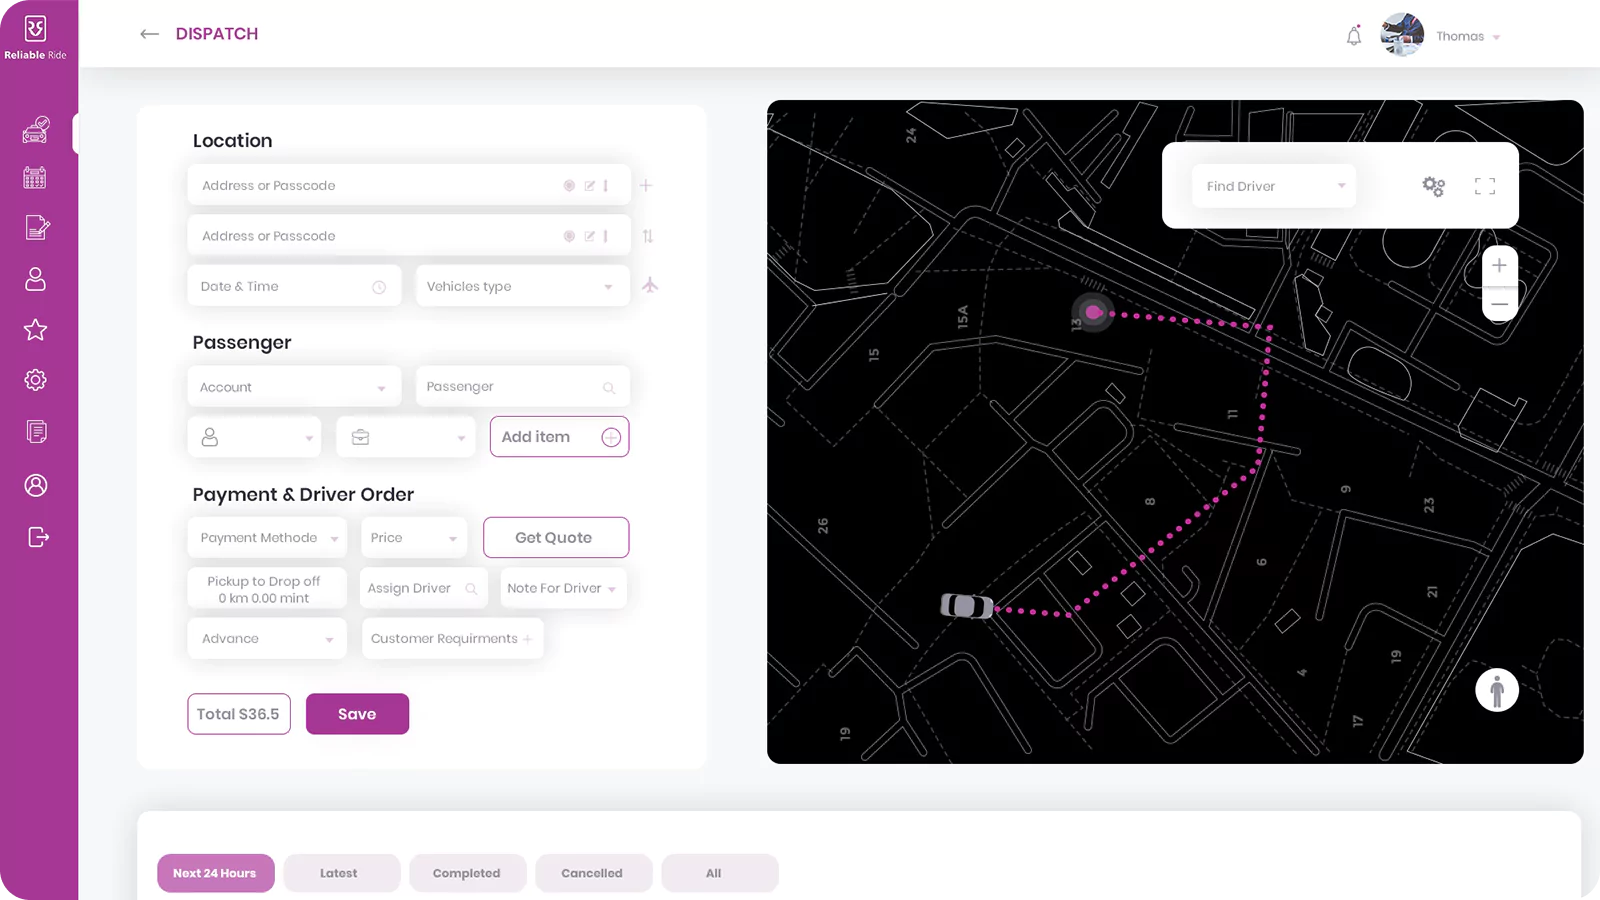Image resolution: width=1600 pixels, height=900 pixels.
Task: Open the favorites star in sidebar
Action: (35, 330)
